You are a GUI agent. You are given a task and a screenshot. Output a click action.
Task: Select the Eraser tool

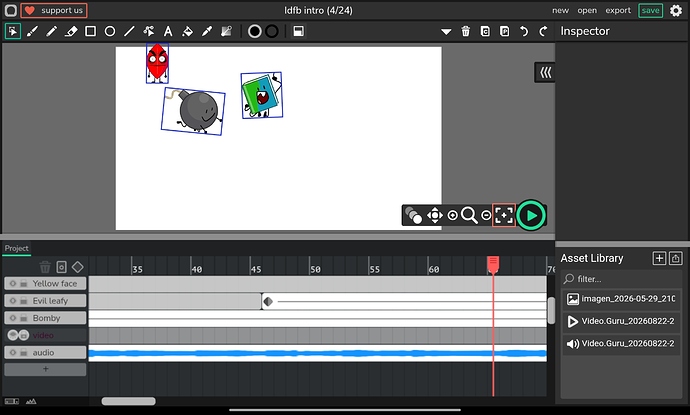coord(71,31)
